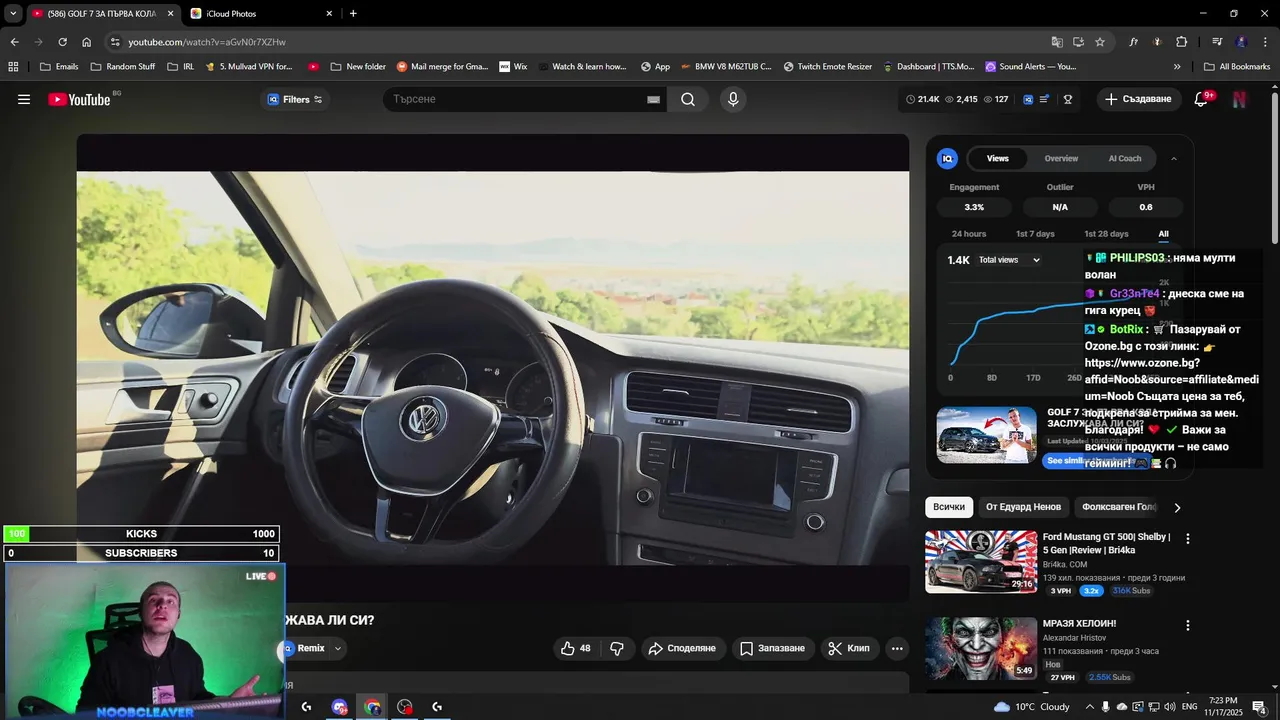The height and width of the screenshot is (720, 1280).
Task: Select the 1st 28 days range
Action: (x=1106, y=234)
